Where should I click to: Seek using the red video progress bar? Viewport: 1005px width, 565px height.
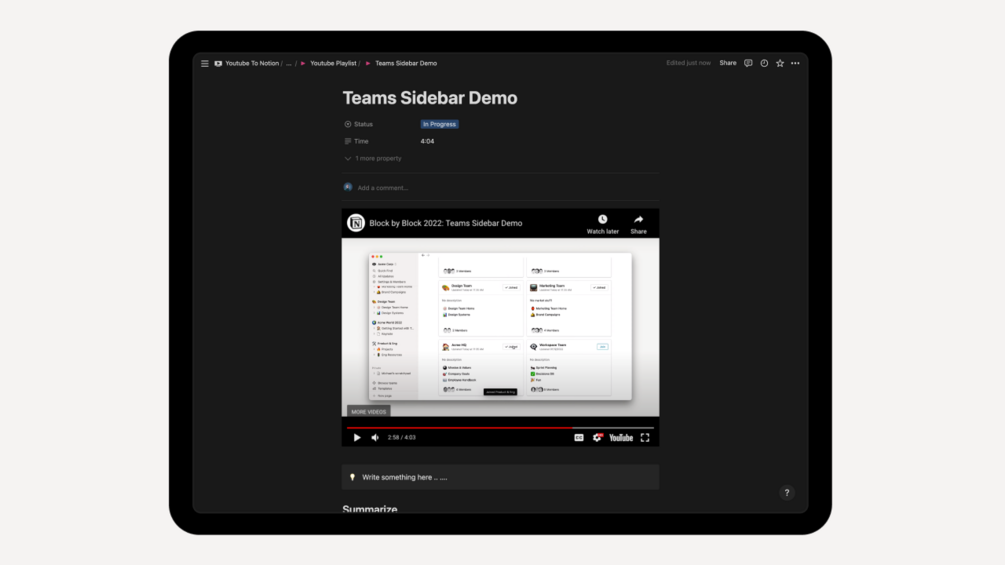pos(500,427)
